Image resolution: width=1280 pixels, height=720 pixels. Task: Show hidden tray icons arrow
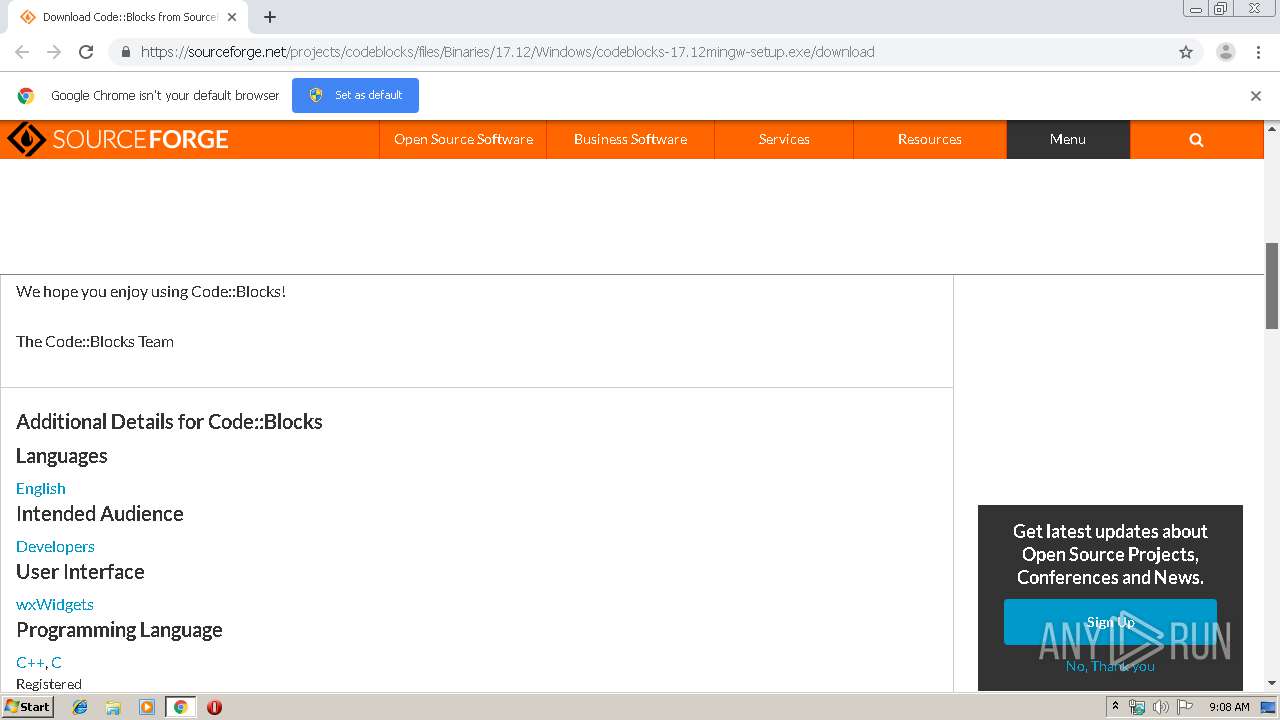point(1115,707)
